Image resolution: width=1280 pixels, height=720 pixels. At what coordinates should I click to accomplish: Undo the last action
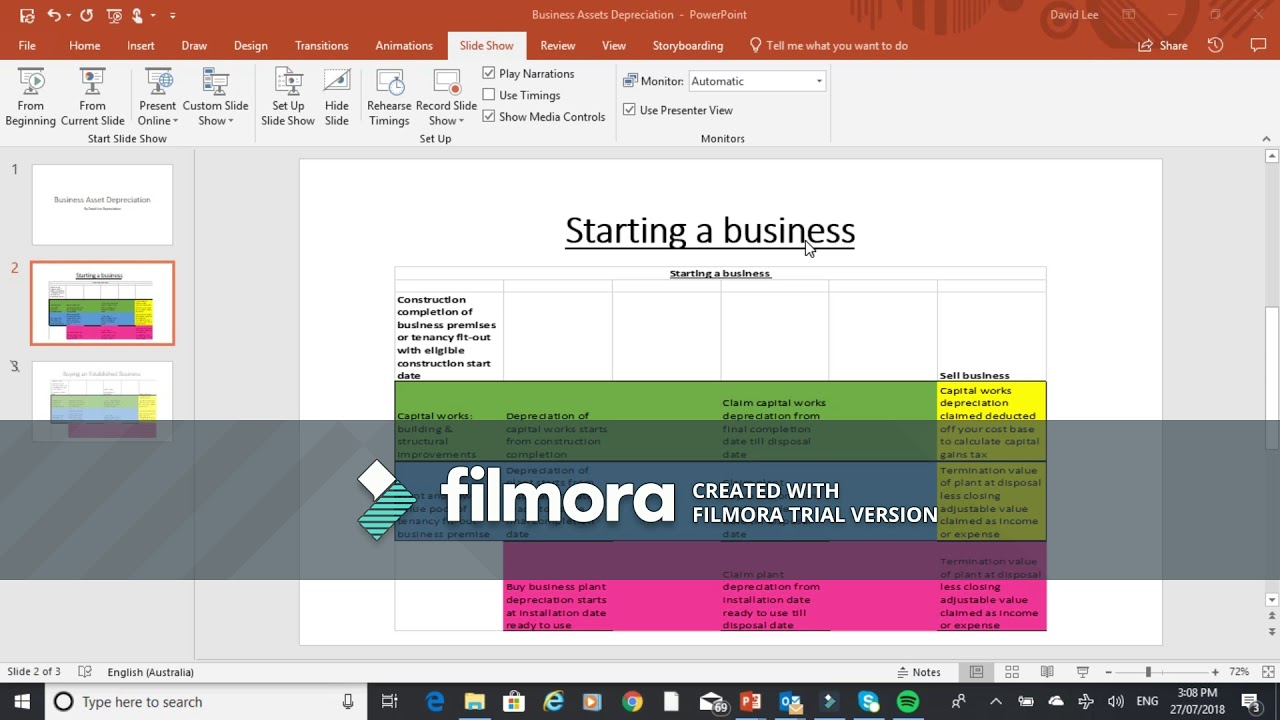tap(55, 15)
